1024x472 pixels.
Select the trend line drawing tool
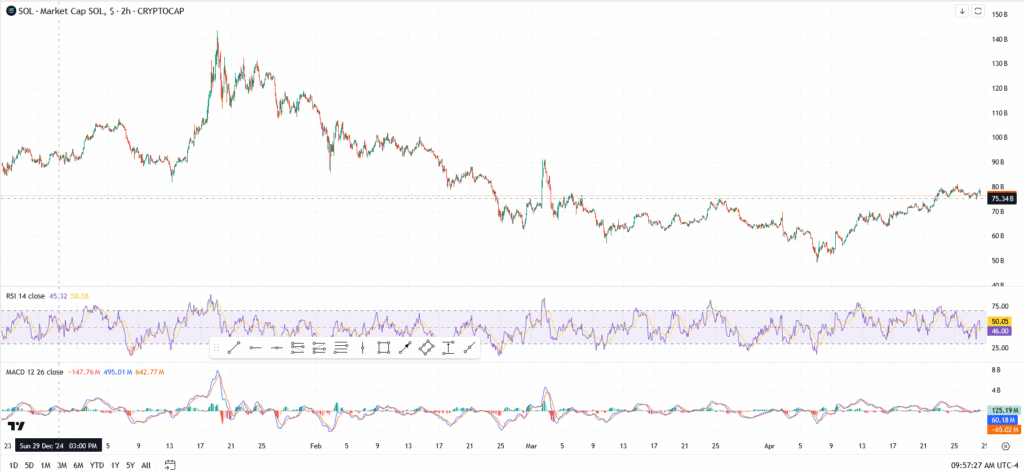click(x=232, y=348)
